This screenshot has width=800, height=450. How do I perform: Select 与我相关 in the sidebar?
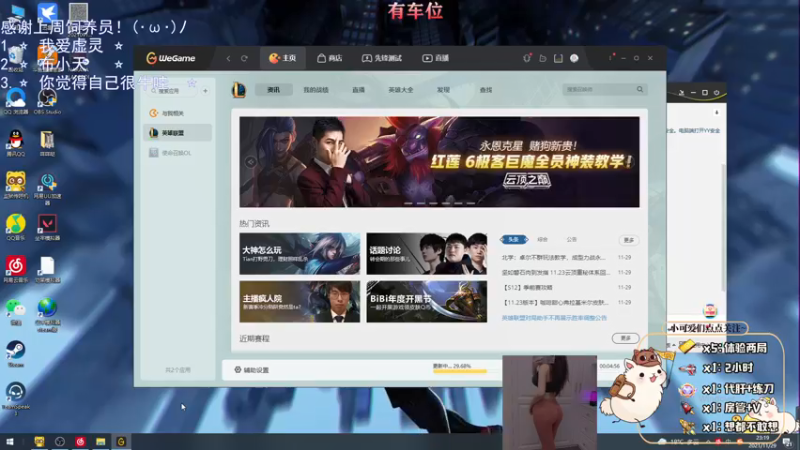[178, 113]
